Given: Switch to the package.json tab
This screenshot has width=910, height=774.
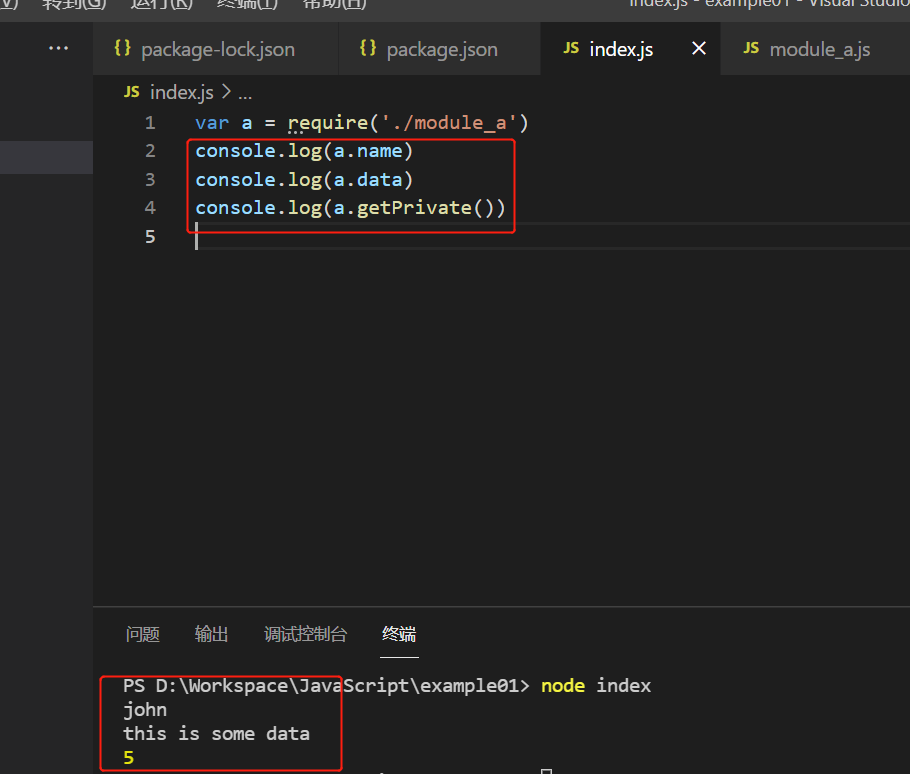Looking at the screenshot, I should coord(439,49).
